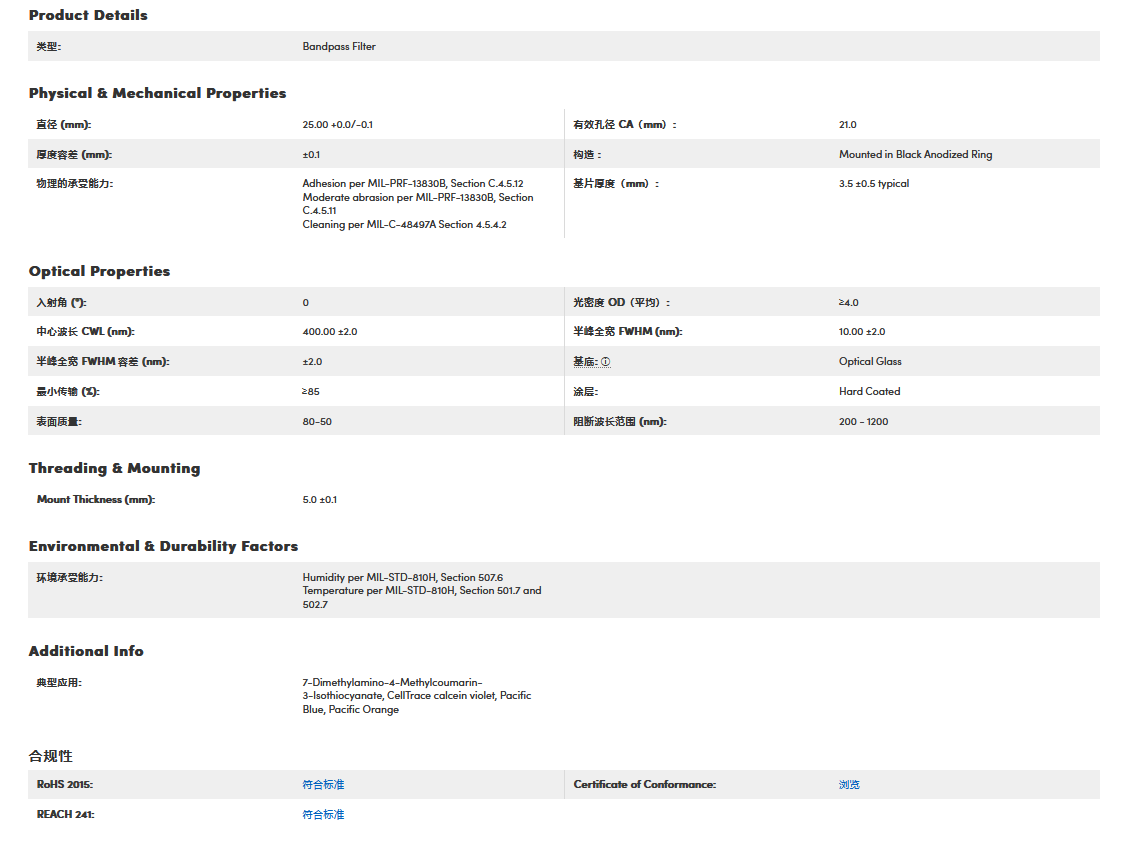This screenshot has width=1124, height=850.
Task: Click the 400.00 ±2.0 center wavelength value
Action: [x=329, y=332]
